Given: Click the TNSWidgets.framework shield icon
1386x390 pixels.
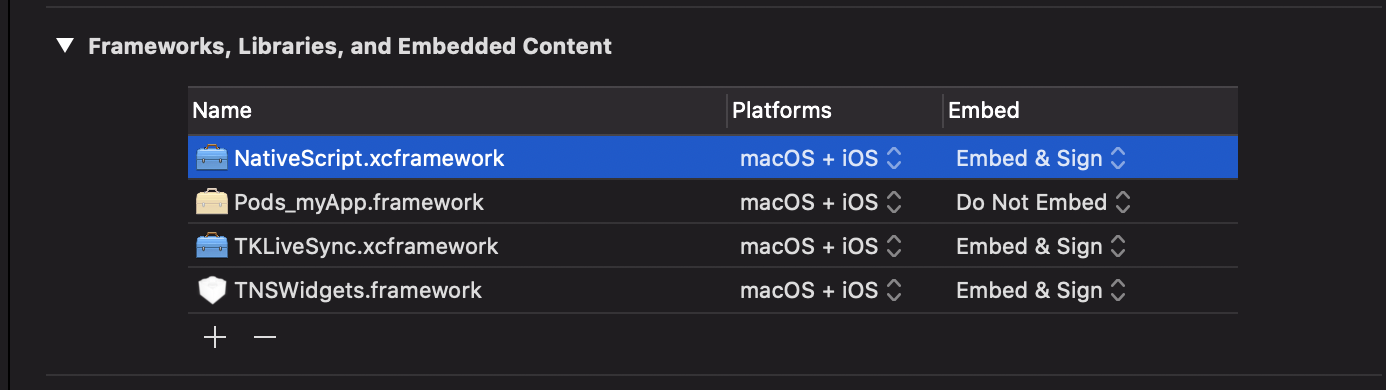Looking at the screenshot, I should coord(212,290).
